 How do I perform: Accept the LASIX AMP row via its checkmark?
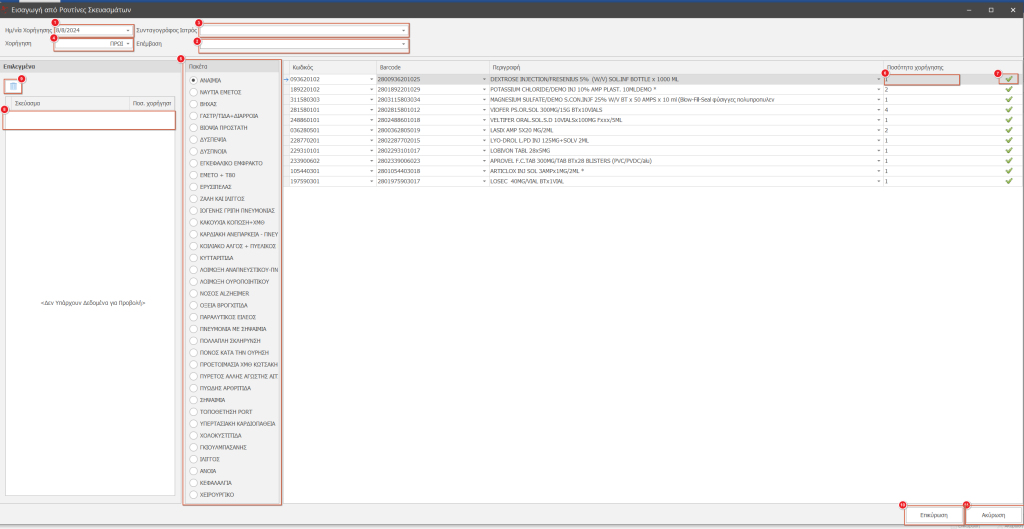point(1009,130)
